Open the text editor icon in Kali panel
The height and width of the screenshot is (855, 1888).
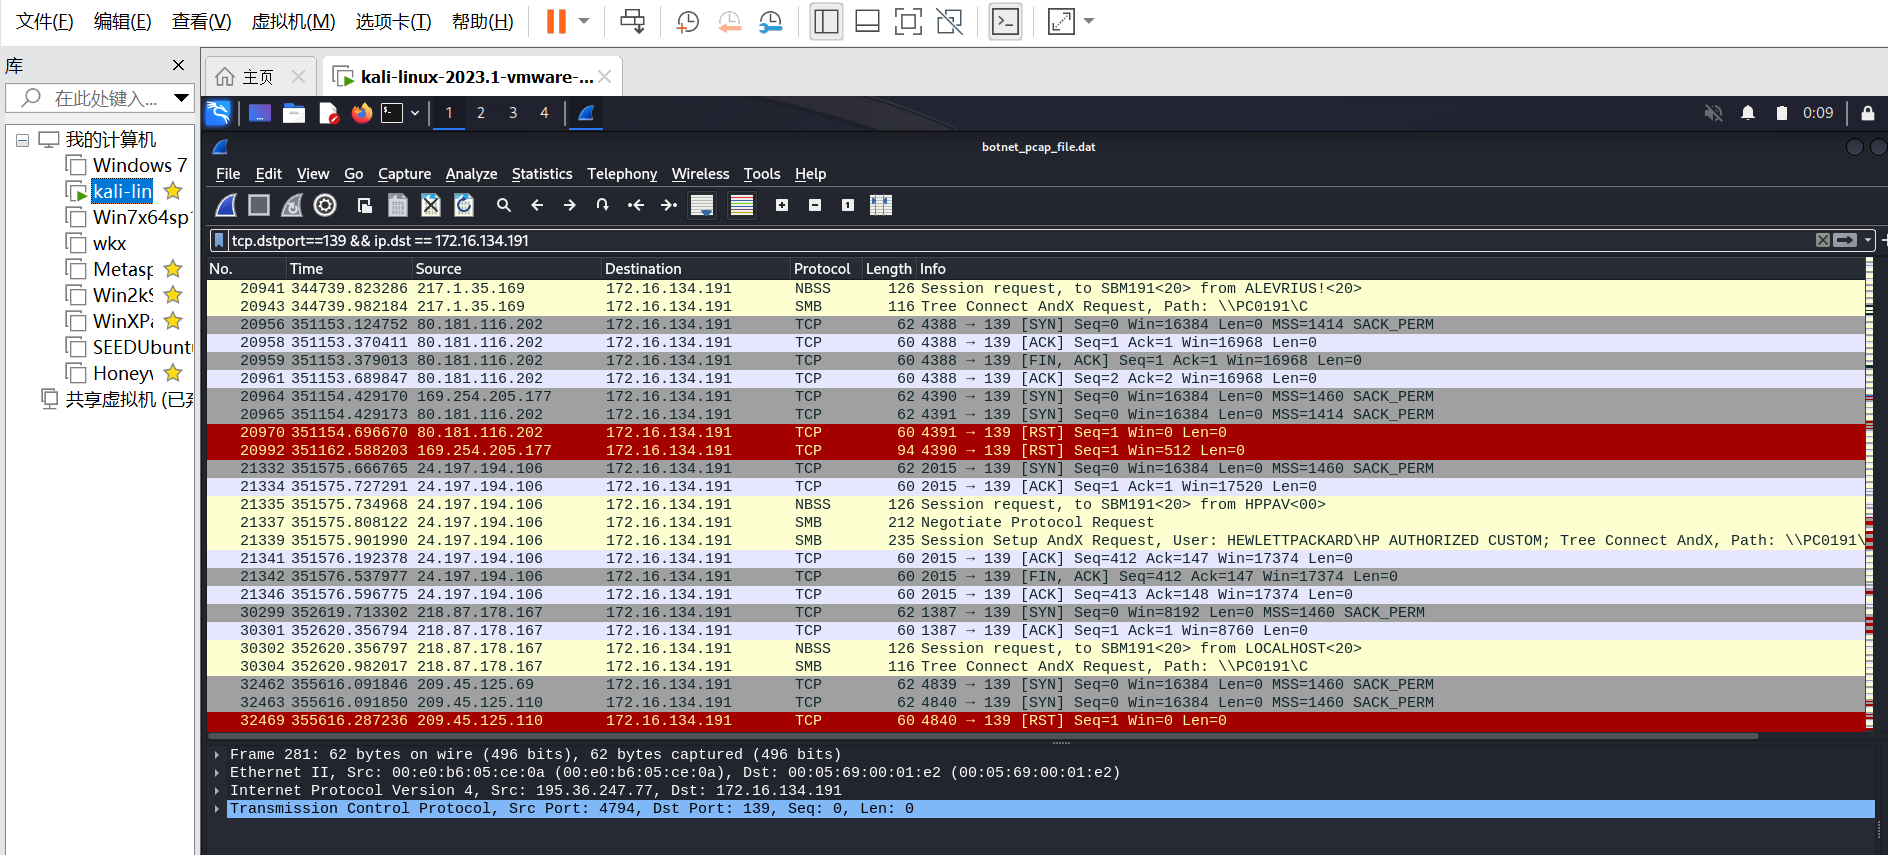tap(328, 113)
